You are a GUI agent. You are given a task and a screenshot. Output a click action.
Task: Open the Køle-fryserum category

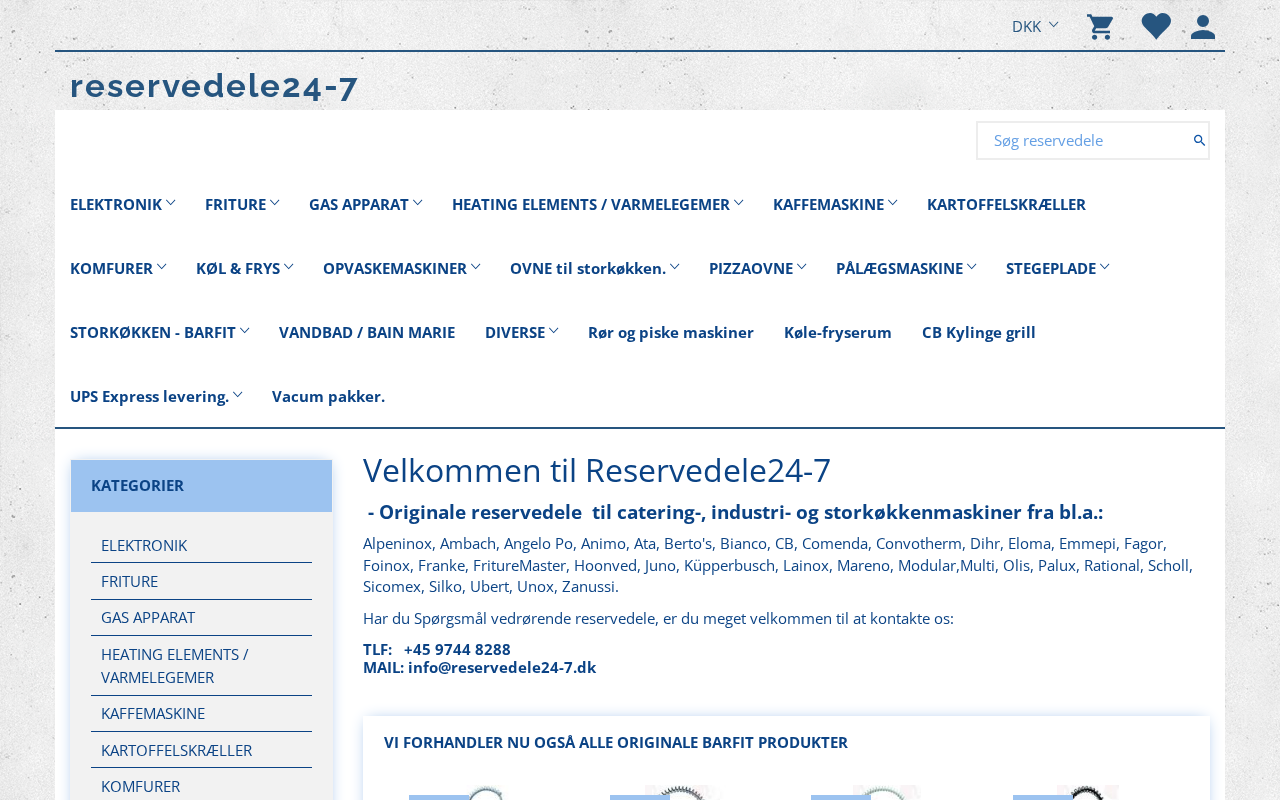click(838, 332)
